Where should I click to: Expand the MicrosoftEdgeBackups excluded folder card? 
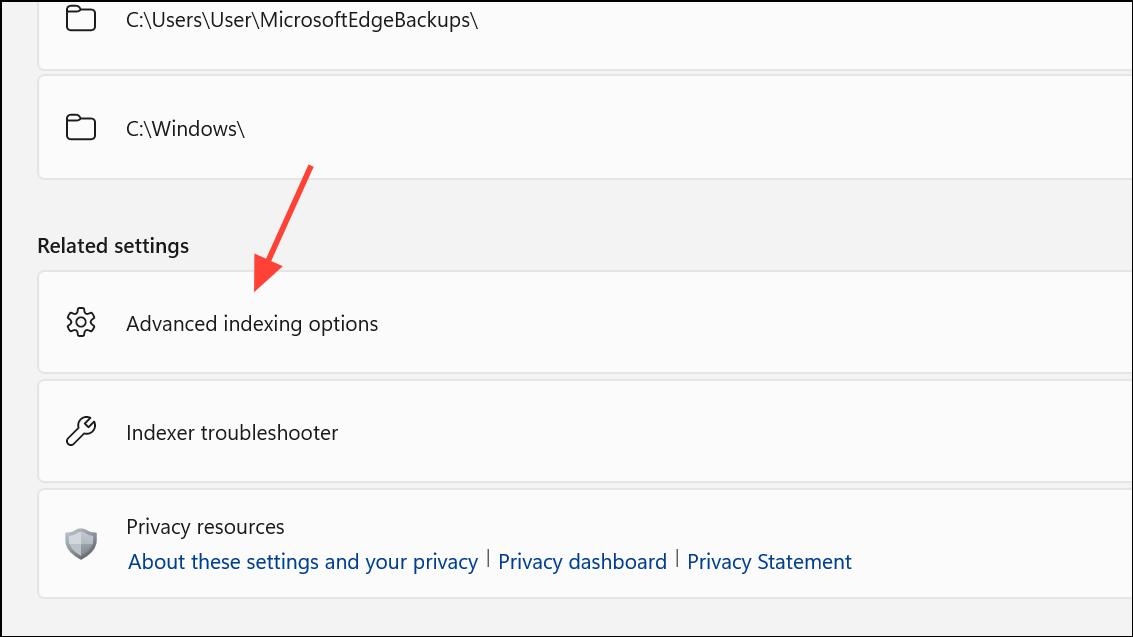[585, 35]
